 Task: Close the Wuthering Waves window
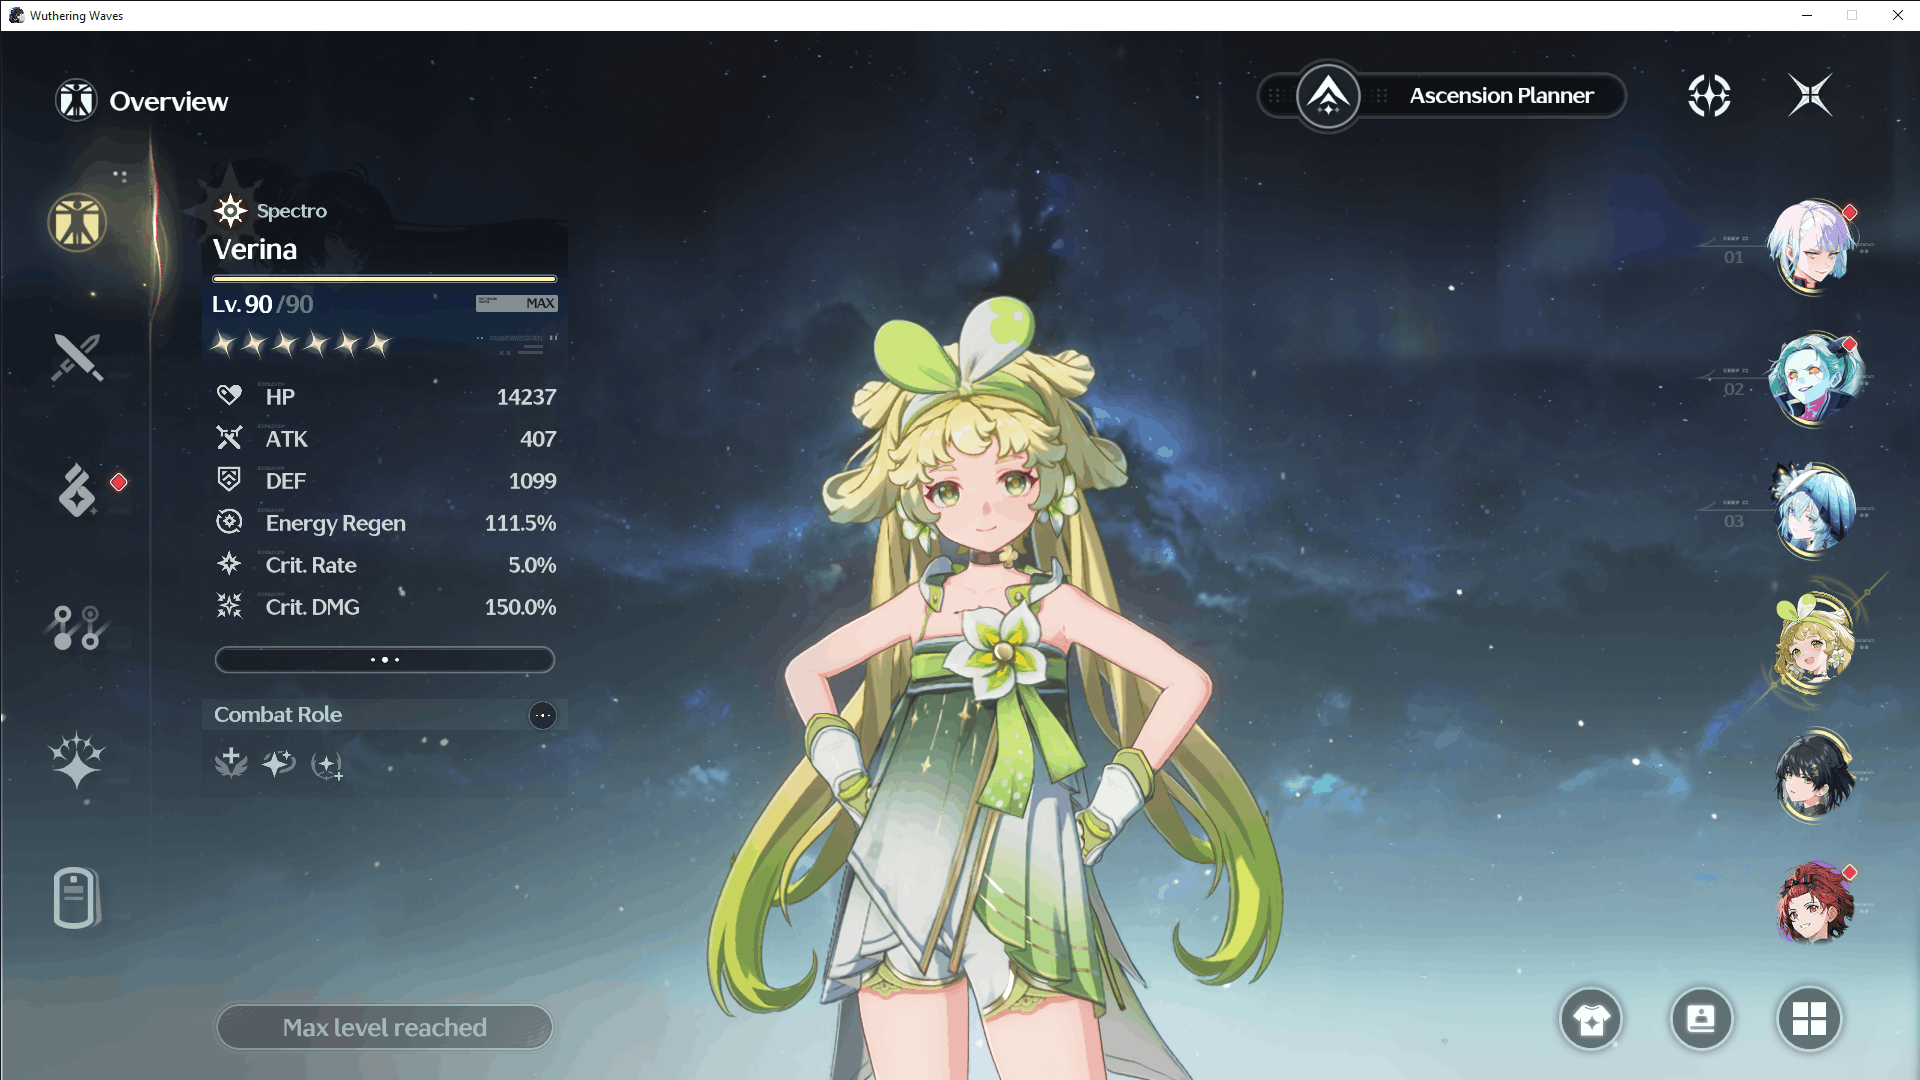point(1897,15)
